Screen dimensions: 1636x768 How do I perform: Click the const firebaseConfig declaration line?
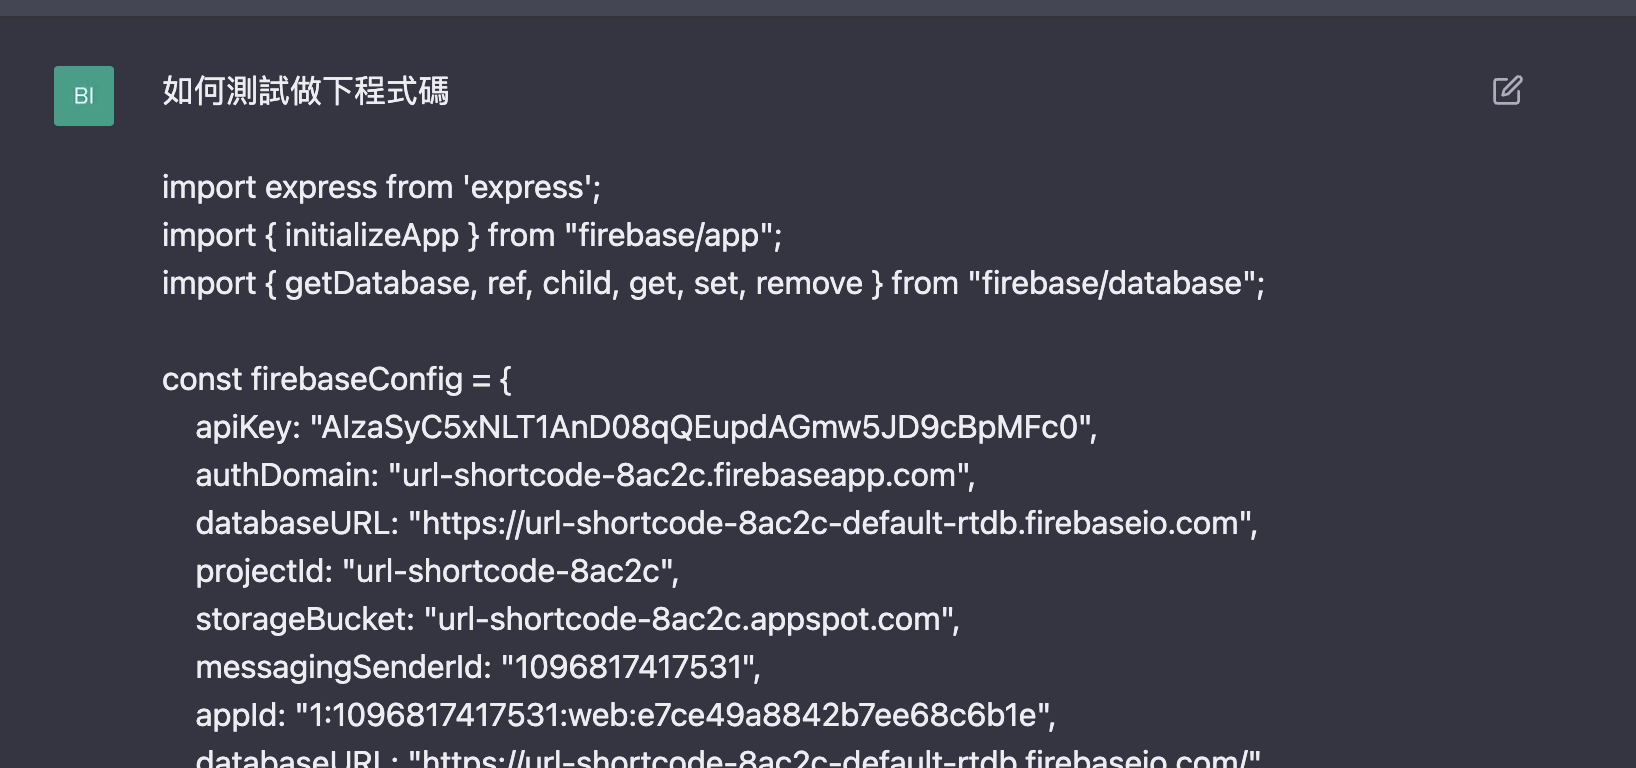point(336,379)
